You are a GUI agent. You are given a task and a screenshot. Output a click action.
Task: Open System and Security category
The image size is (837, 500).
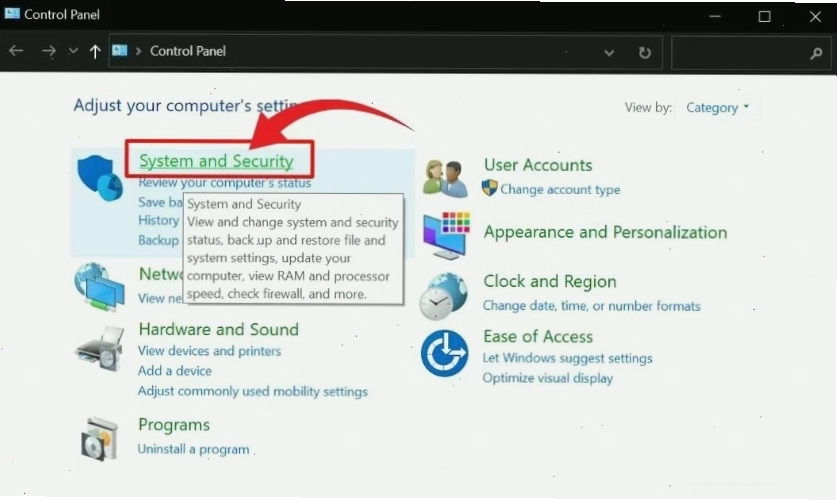[216, 161]
